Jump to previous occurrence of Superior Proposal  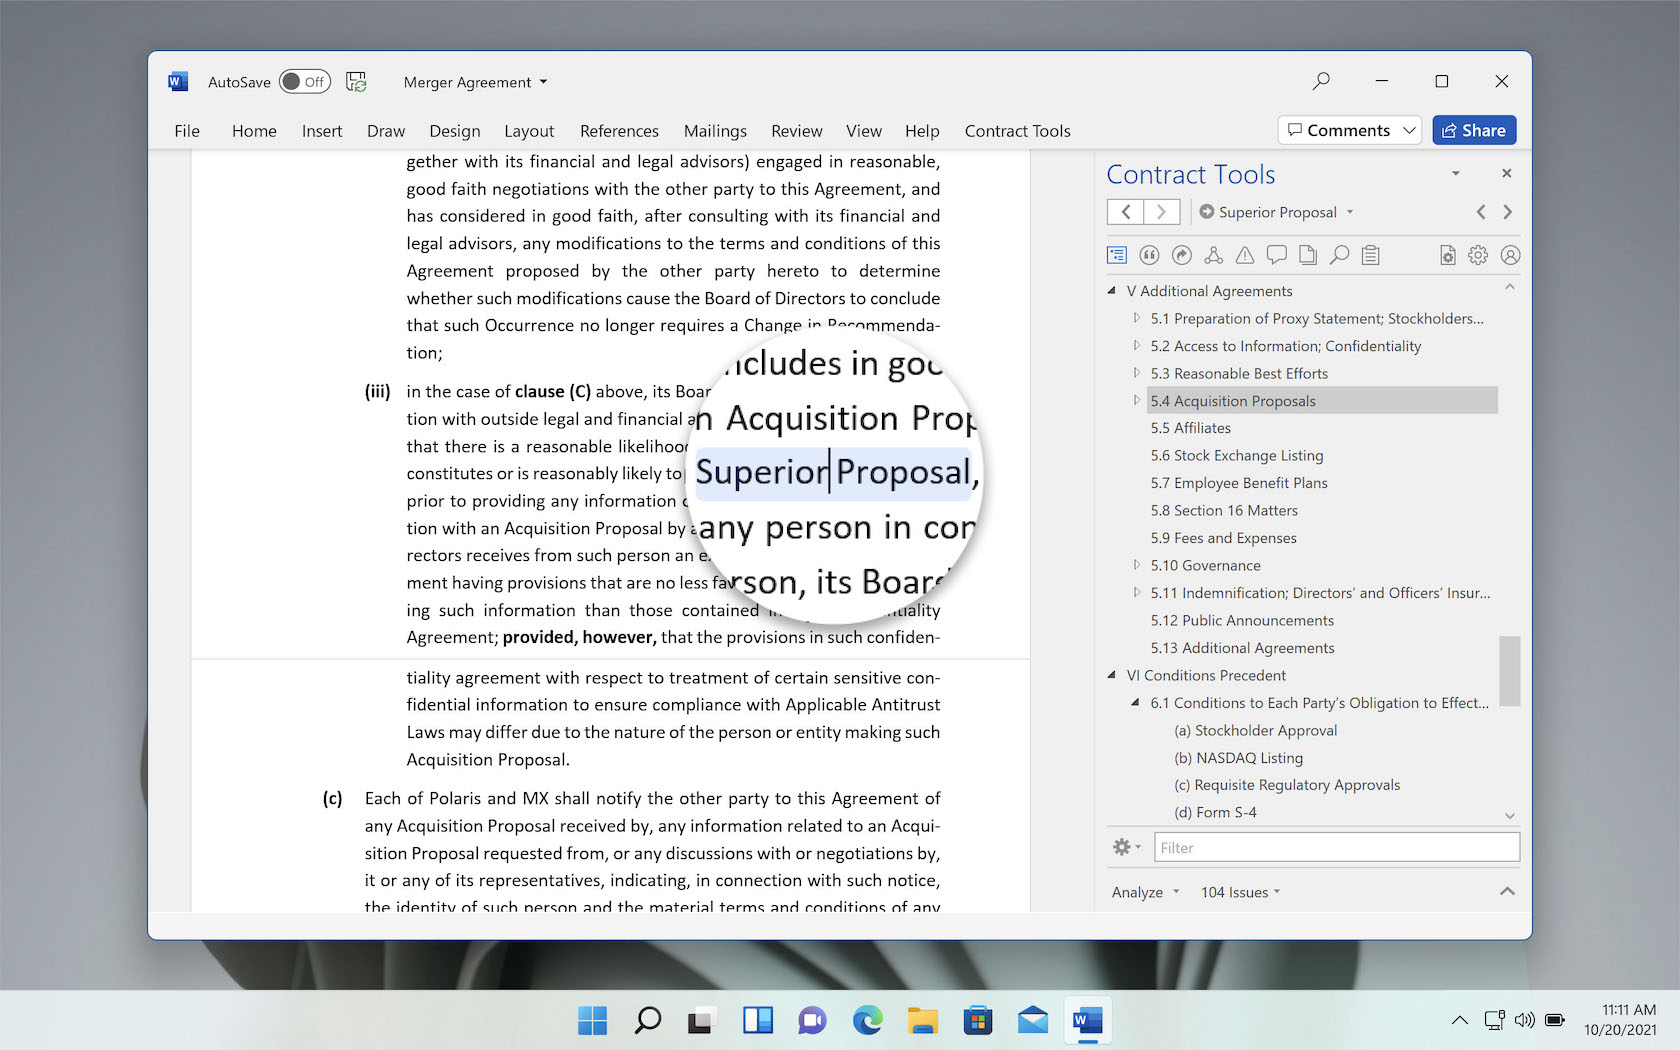click(1481, 212)
